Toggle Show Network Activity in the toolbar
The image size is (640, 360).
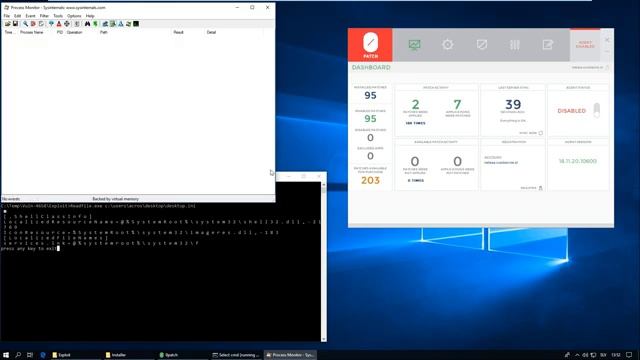120,24
